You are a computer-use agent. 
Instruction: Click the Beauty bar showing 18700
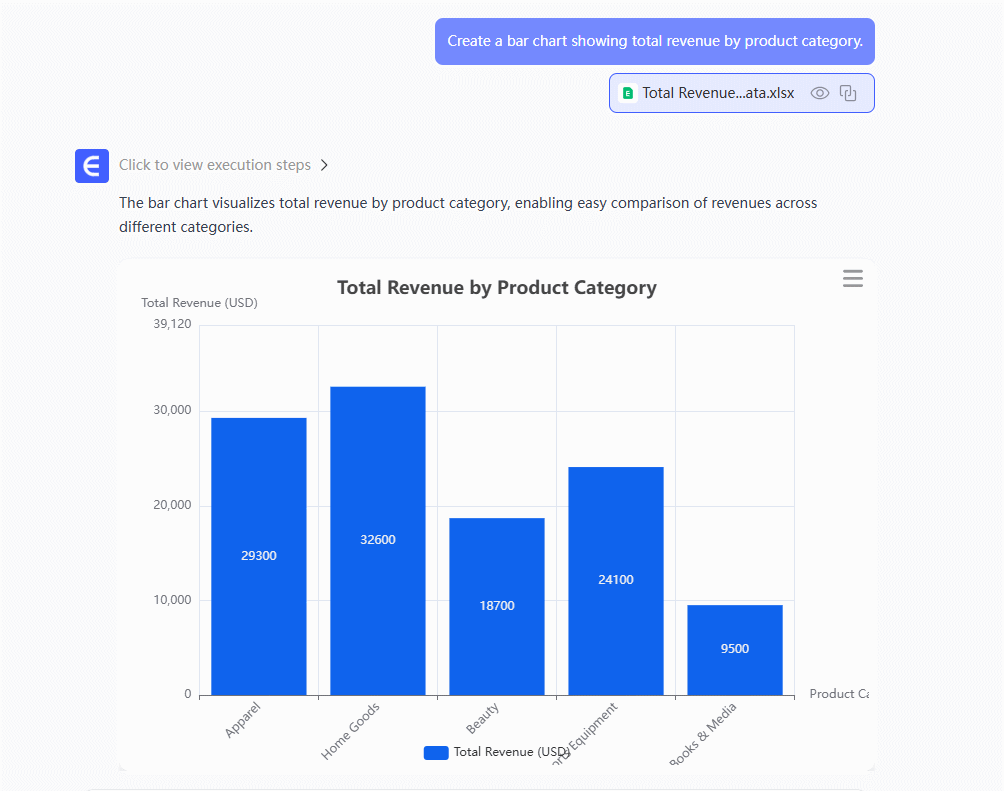point(497,606)
